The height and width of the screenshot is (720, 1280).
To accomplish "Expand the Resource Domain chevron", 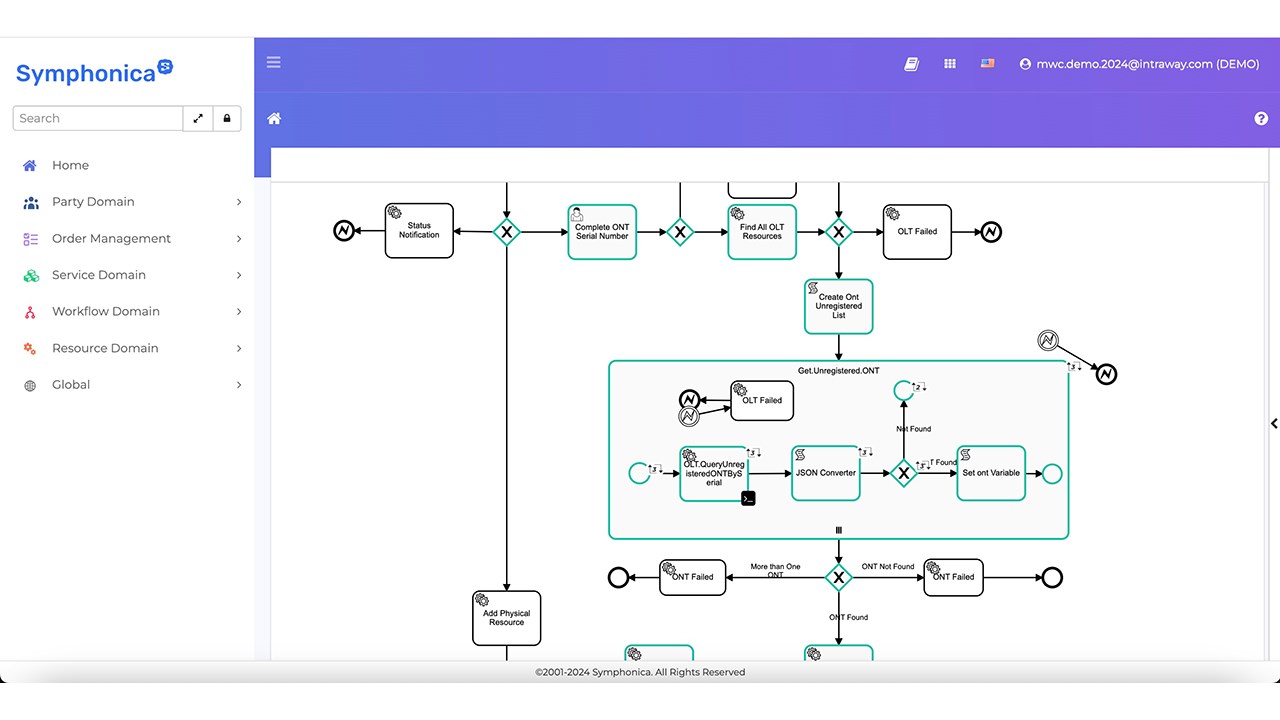I will click(x=239, y=348).
